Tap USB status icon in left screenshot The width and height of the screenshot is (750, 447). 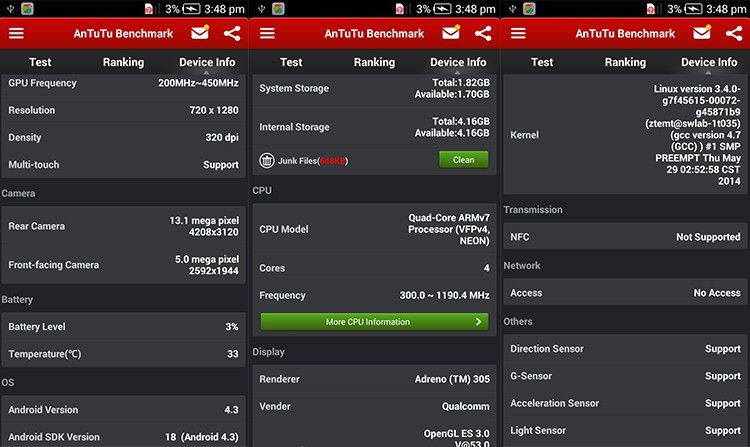(x=11, y=9)
